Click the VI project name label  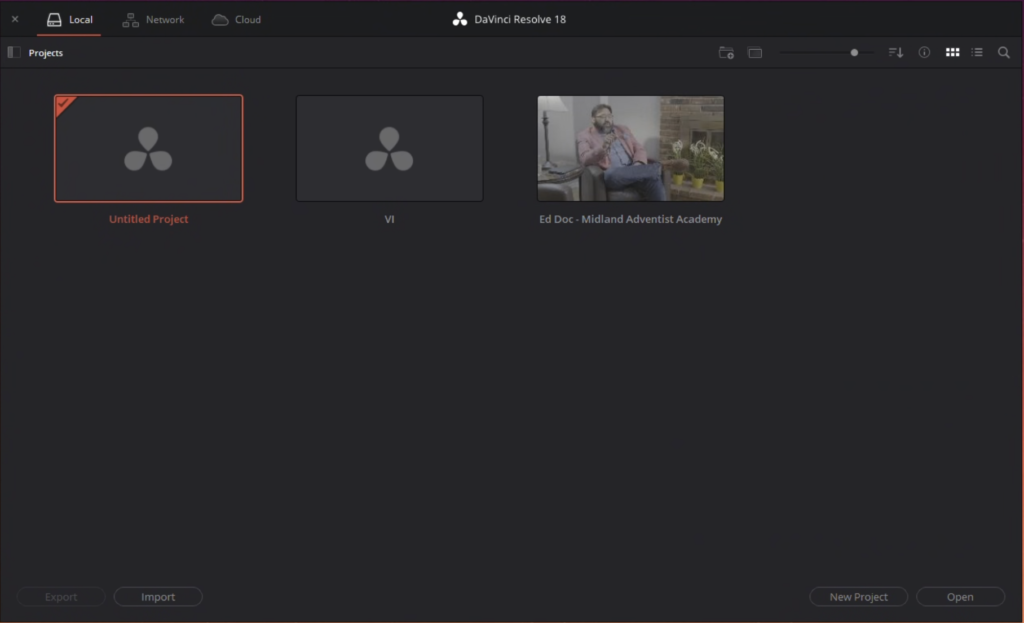[x=389, y=219]
